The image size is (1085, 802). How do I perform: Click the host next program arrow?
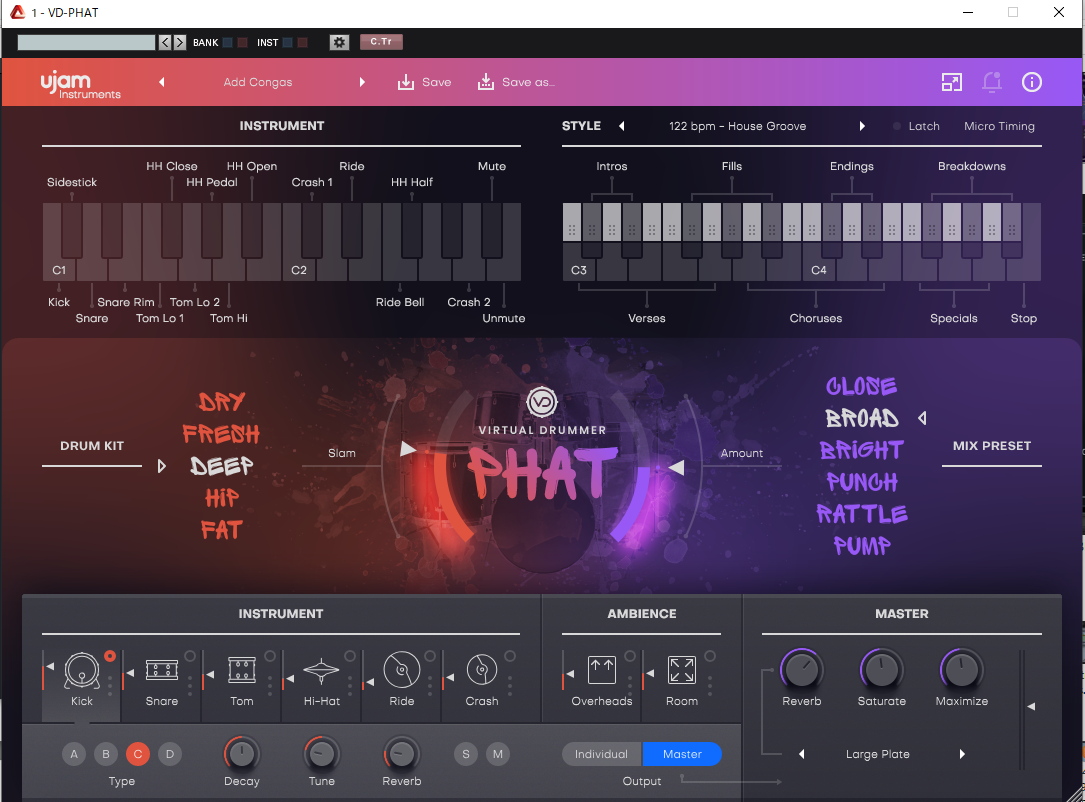click(x=180, y=42)
